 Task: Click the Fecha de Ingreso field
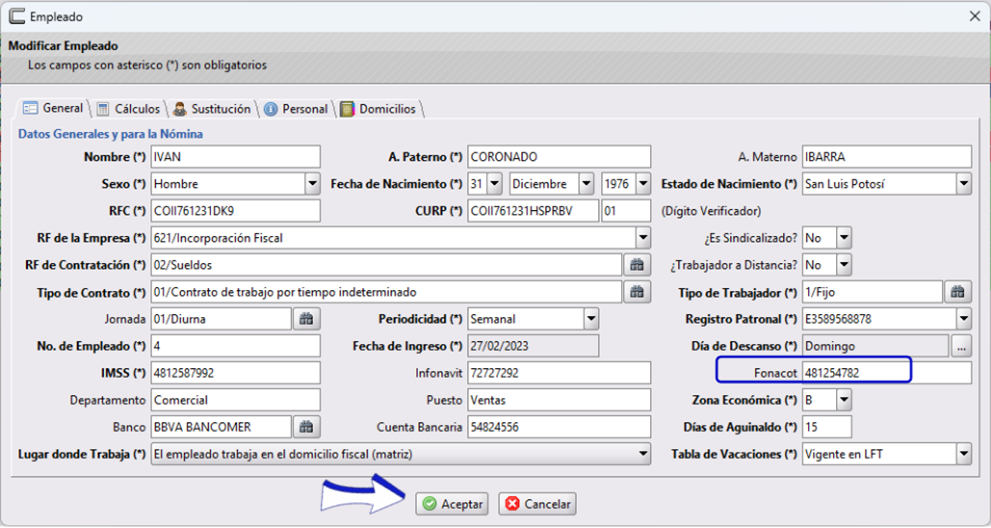[533, 347]
